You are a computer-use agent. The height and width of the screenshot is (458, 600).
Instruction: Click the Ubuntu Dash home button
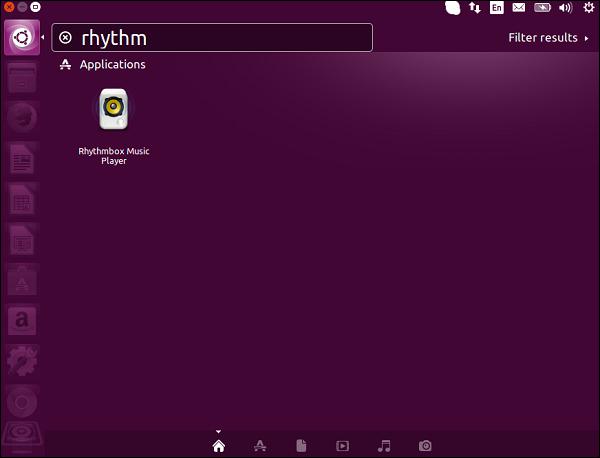point(22,38)
